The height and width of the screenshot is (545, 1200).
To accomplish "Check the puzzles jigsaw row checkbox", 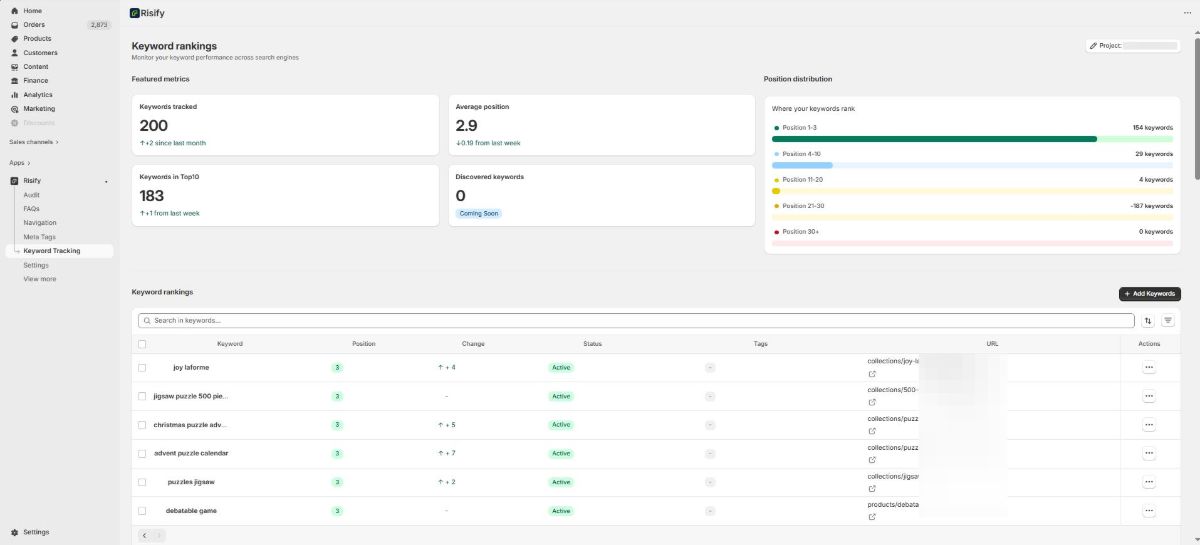I will (143, 482).
